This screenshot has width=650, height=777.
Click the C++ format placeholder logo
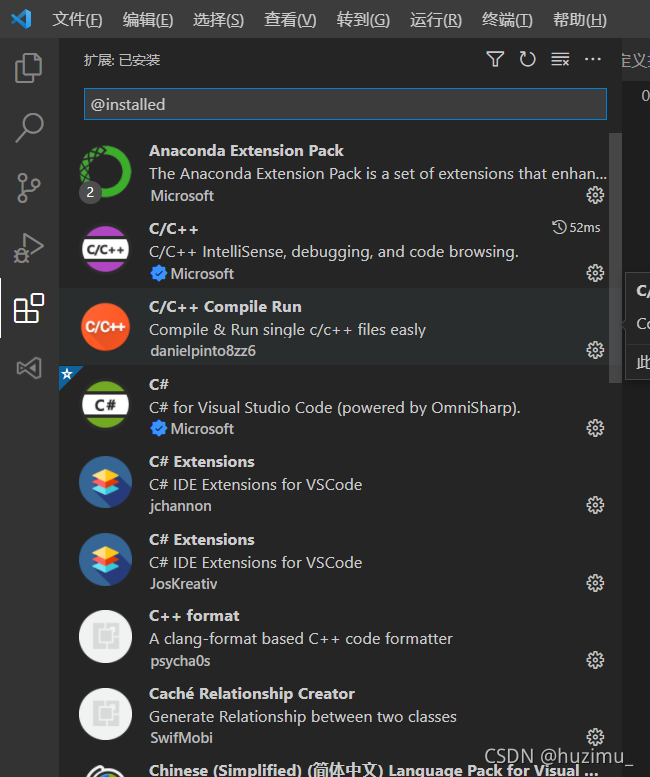[106, 637]
